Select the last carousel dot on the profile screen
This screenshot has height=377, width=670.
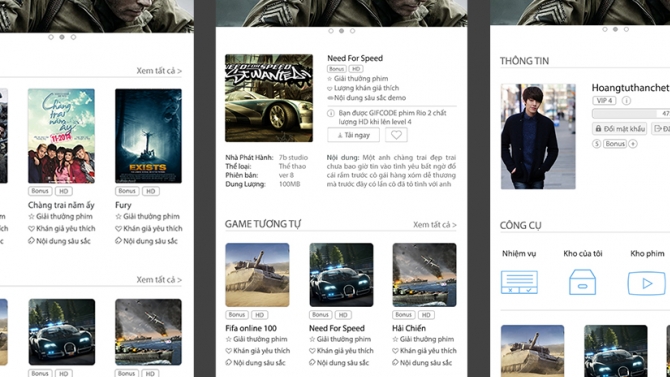tap(626, 29)
